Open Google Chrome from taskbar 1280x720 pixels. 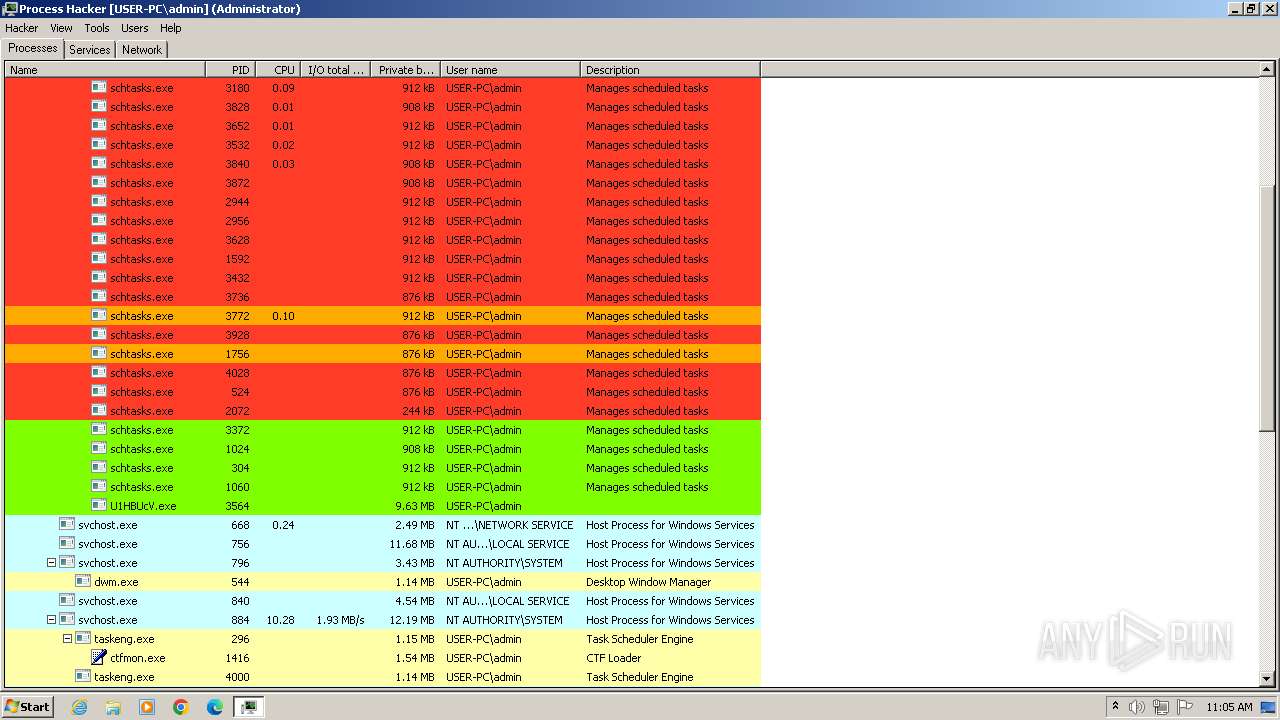(181, 707)
